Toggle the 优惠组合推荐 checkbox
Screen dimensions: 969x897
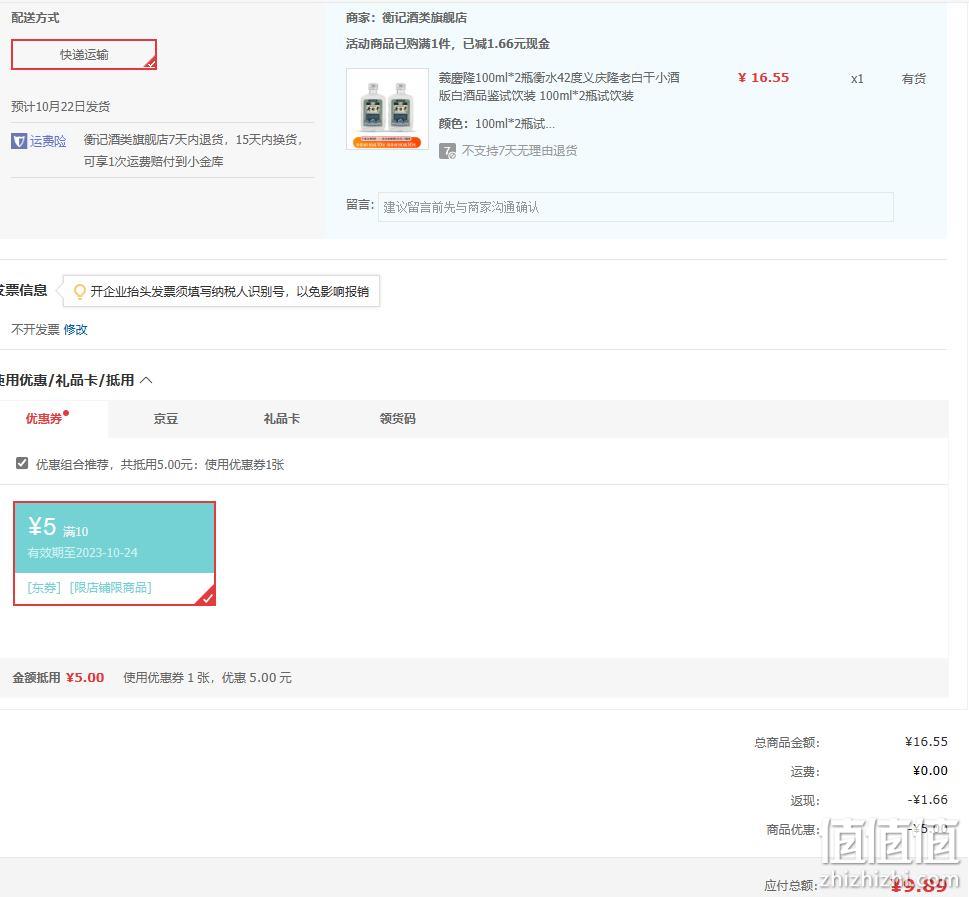pyautogui.click(x=22, y=463)
